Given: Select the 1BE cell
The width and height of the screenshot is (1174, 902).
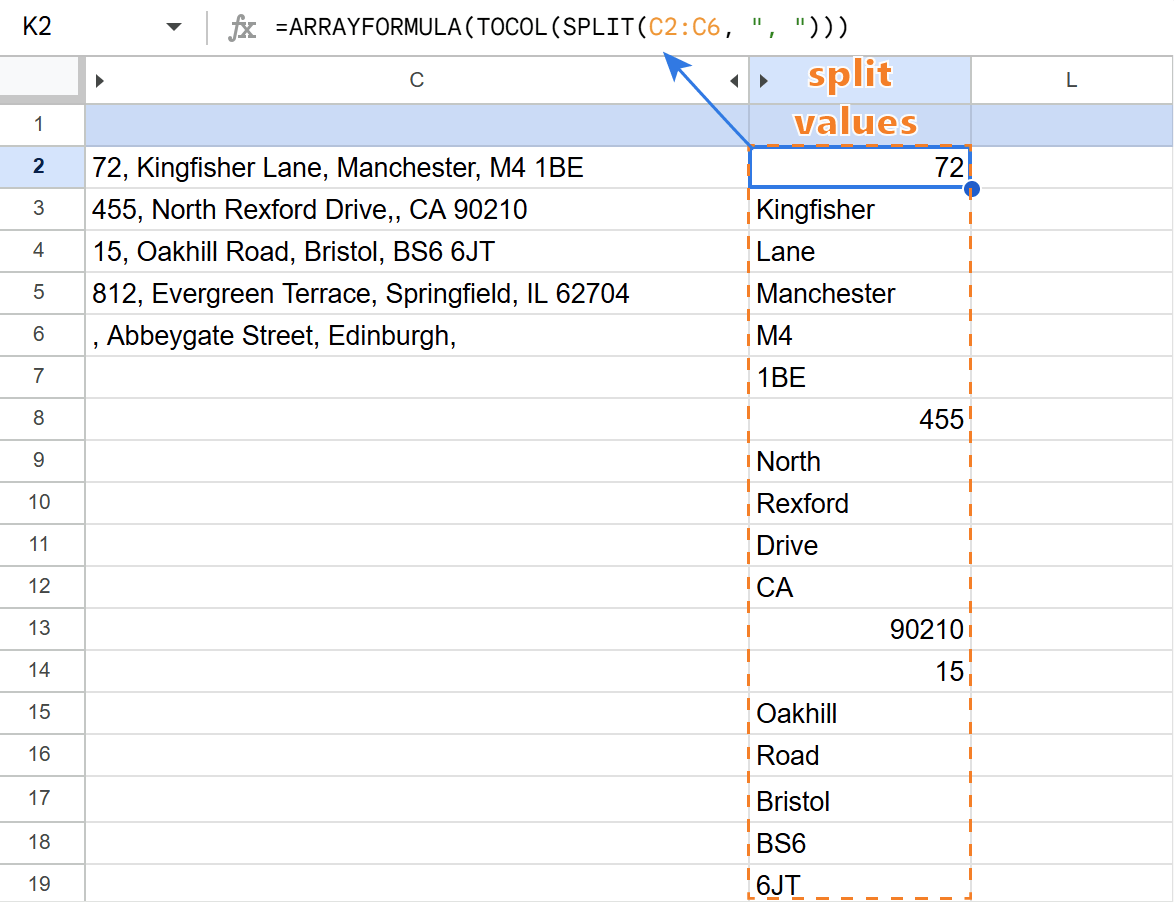Looking at the screenshot, I should (x=860, y=377).
